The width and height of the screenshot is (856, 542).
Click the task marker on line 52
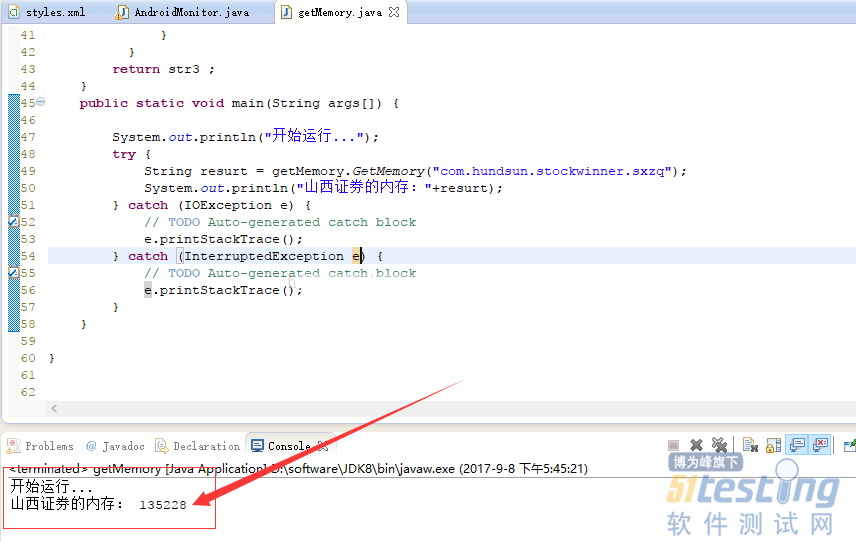[x=13, y=222]
